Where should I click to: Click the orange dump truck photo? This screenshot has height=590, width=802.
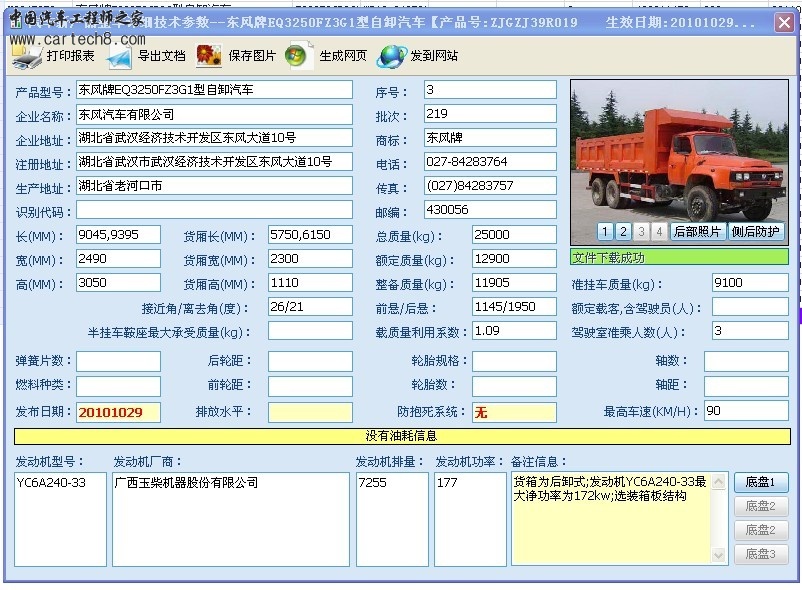679,162
